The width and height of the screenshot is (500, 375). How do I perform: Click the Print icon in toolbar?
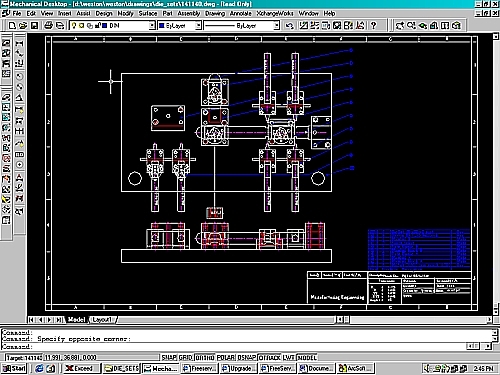point(49,26)
